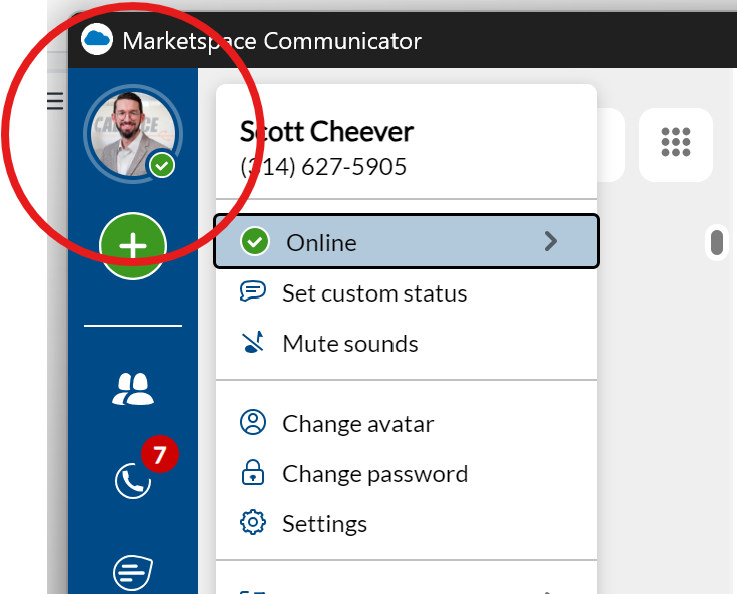Select the Online status menu entry
This screenshot has width=737, height=594.
(407, 241)
